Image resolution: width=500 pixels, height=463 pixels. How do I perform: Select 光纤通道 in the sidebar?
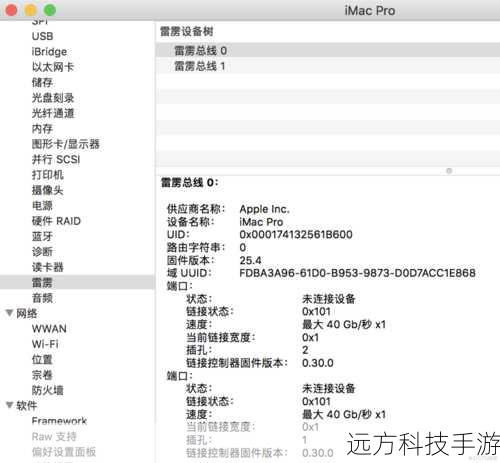pyautogui.click(x=53, y=113)
